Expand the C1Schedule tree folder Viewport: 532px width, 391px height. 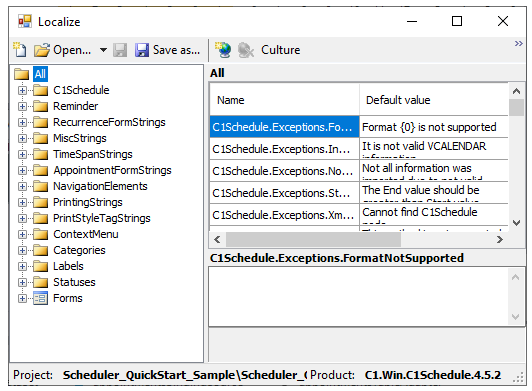22,90
